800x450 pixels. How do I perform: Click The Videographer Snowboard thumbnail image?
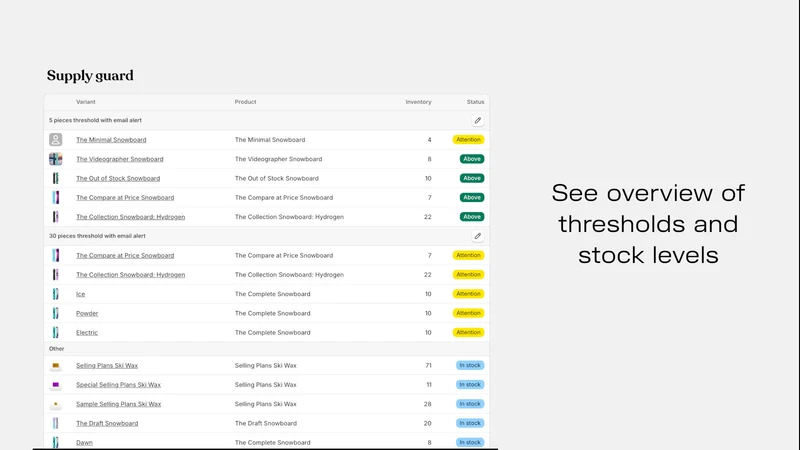[56, 159]
